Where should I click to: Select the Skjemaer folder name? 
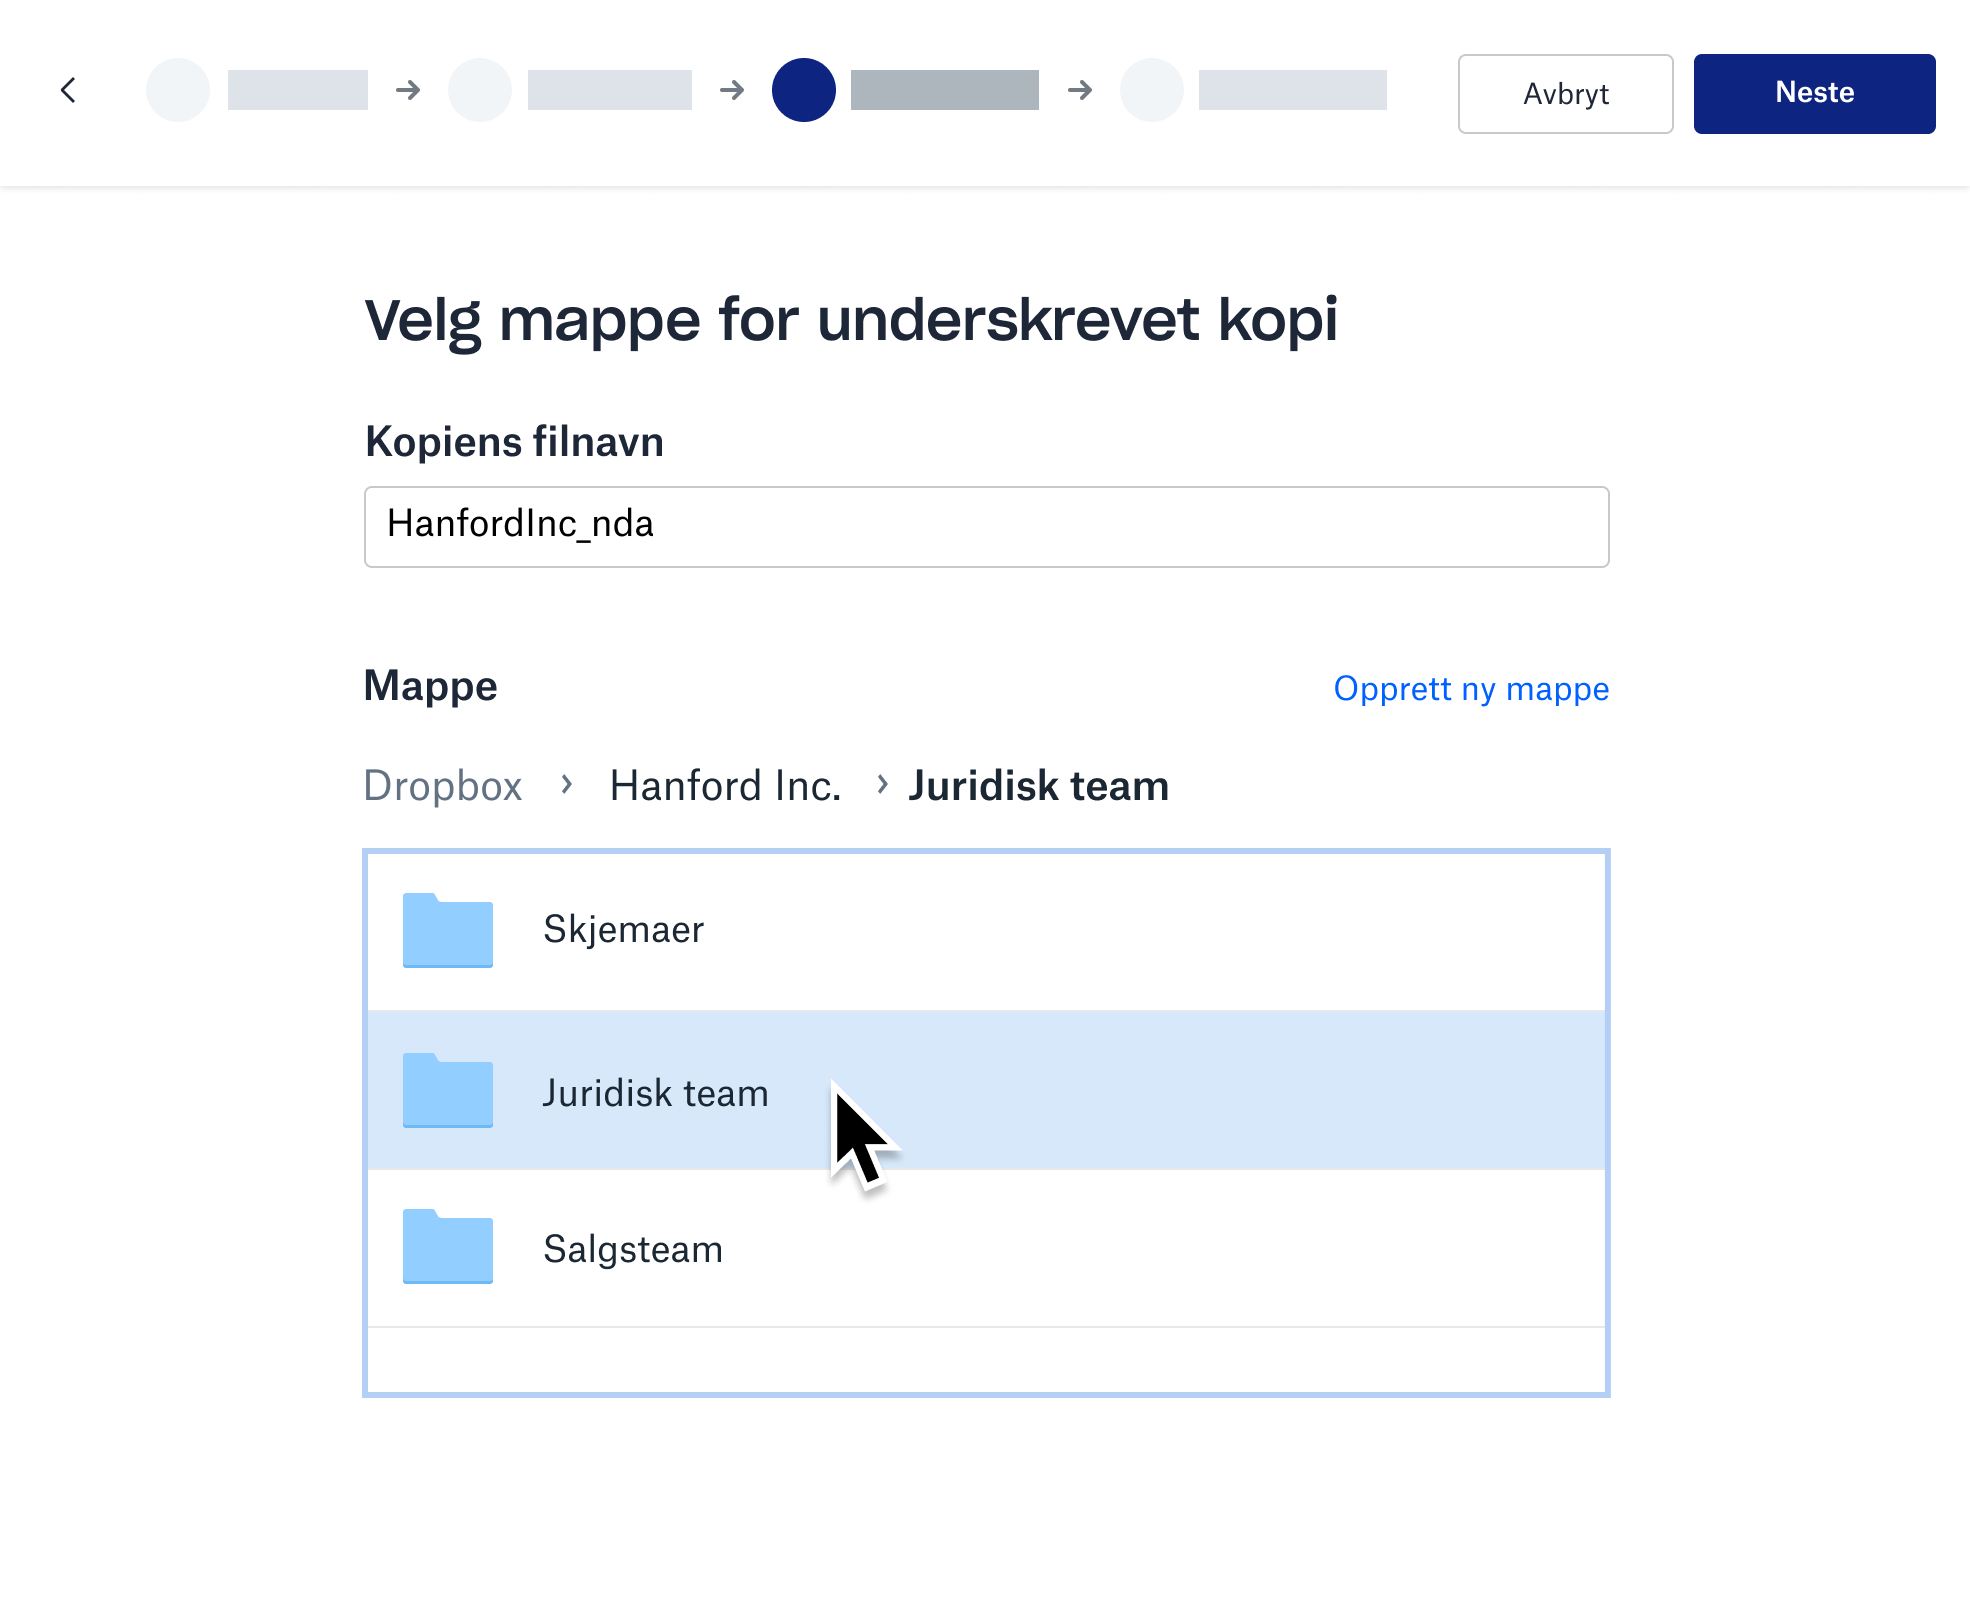pyautogui.click(x=623, y=930)
